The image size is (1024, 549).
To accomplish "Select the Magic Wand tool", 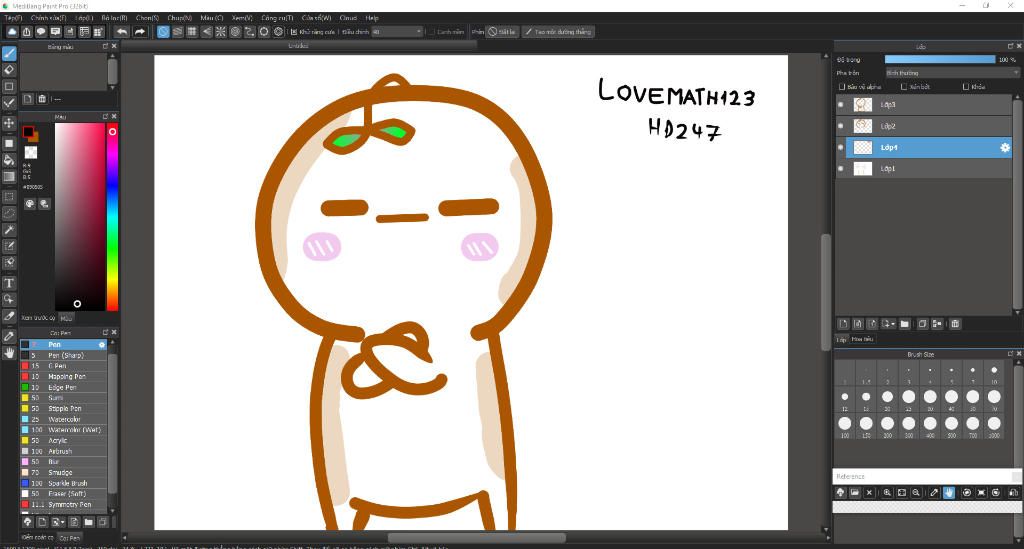I will [x=9, y=230].
